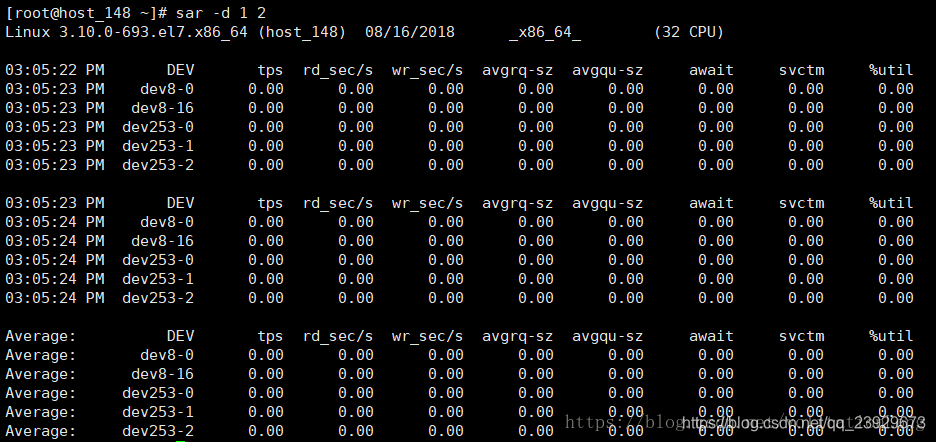
Task: Click await value of dev8-16 at 03:05:23 PM
Action: tap(716, 108)
